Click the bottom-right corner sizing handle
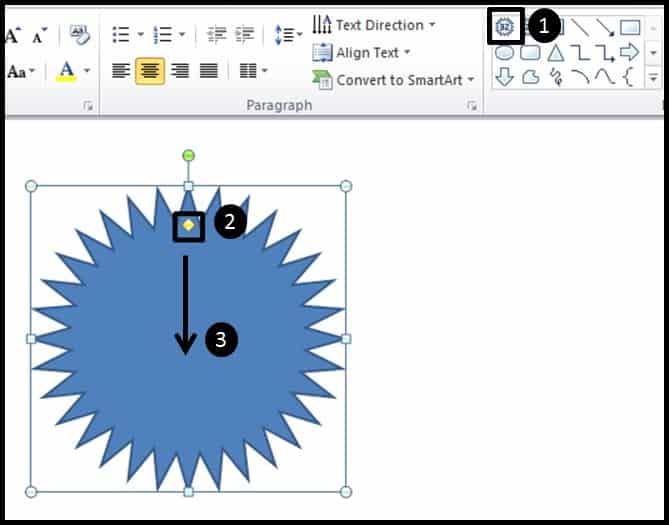The width and height of the screenshot is (669, 525). pyautogui.click(x=346, y=492)
